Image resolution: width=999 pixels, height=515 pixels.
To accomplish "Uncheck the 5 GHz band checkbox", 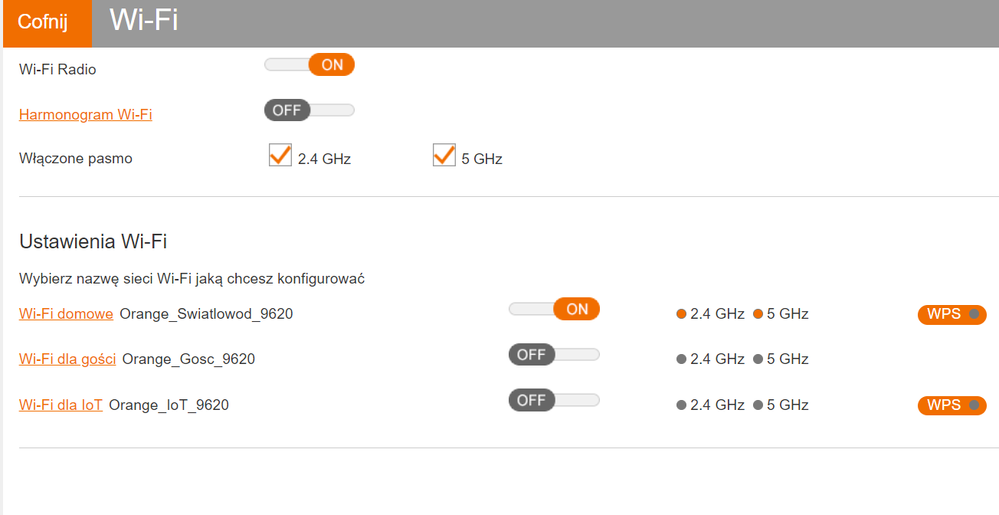I will [x=444, y=156].
